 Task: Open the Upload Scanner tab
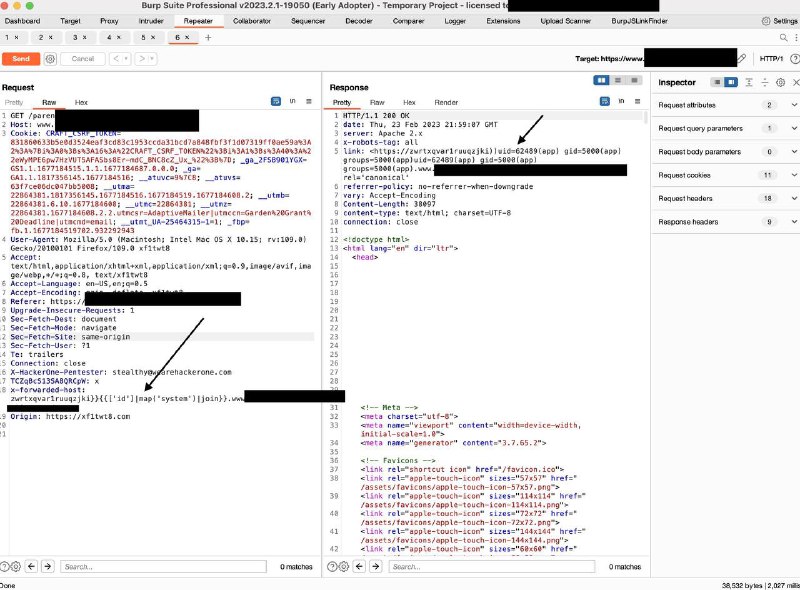pyautogui.click(x=565, y=21)
